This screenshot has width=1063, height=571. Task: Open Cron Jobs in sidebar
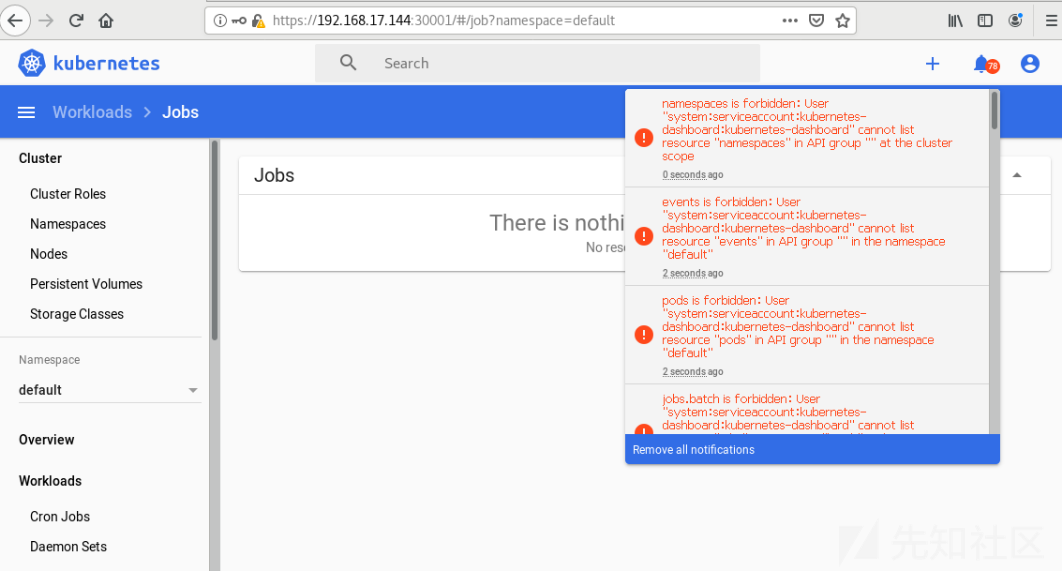point(60,517)
